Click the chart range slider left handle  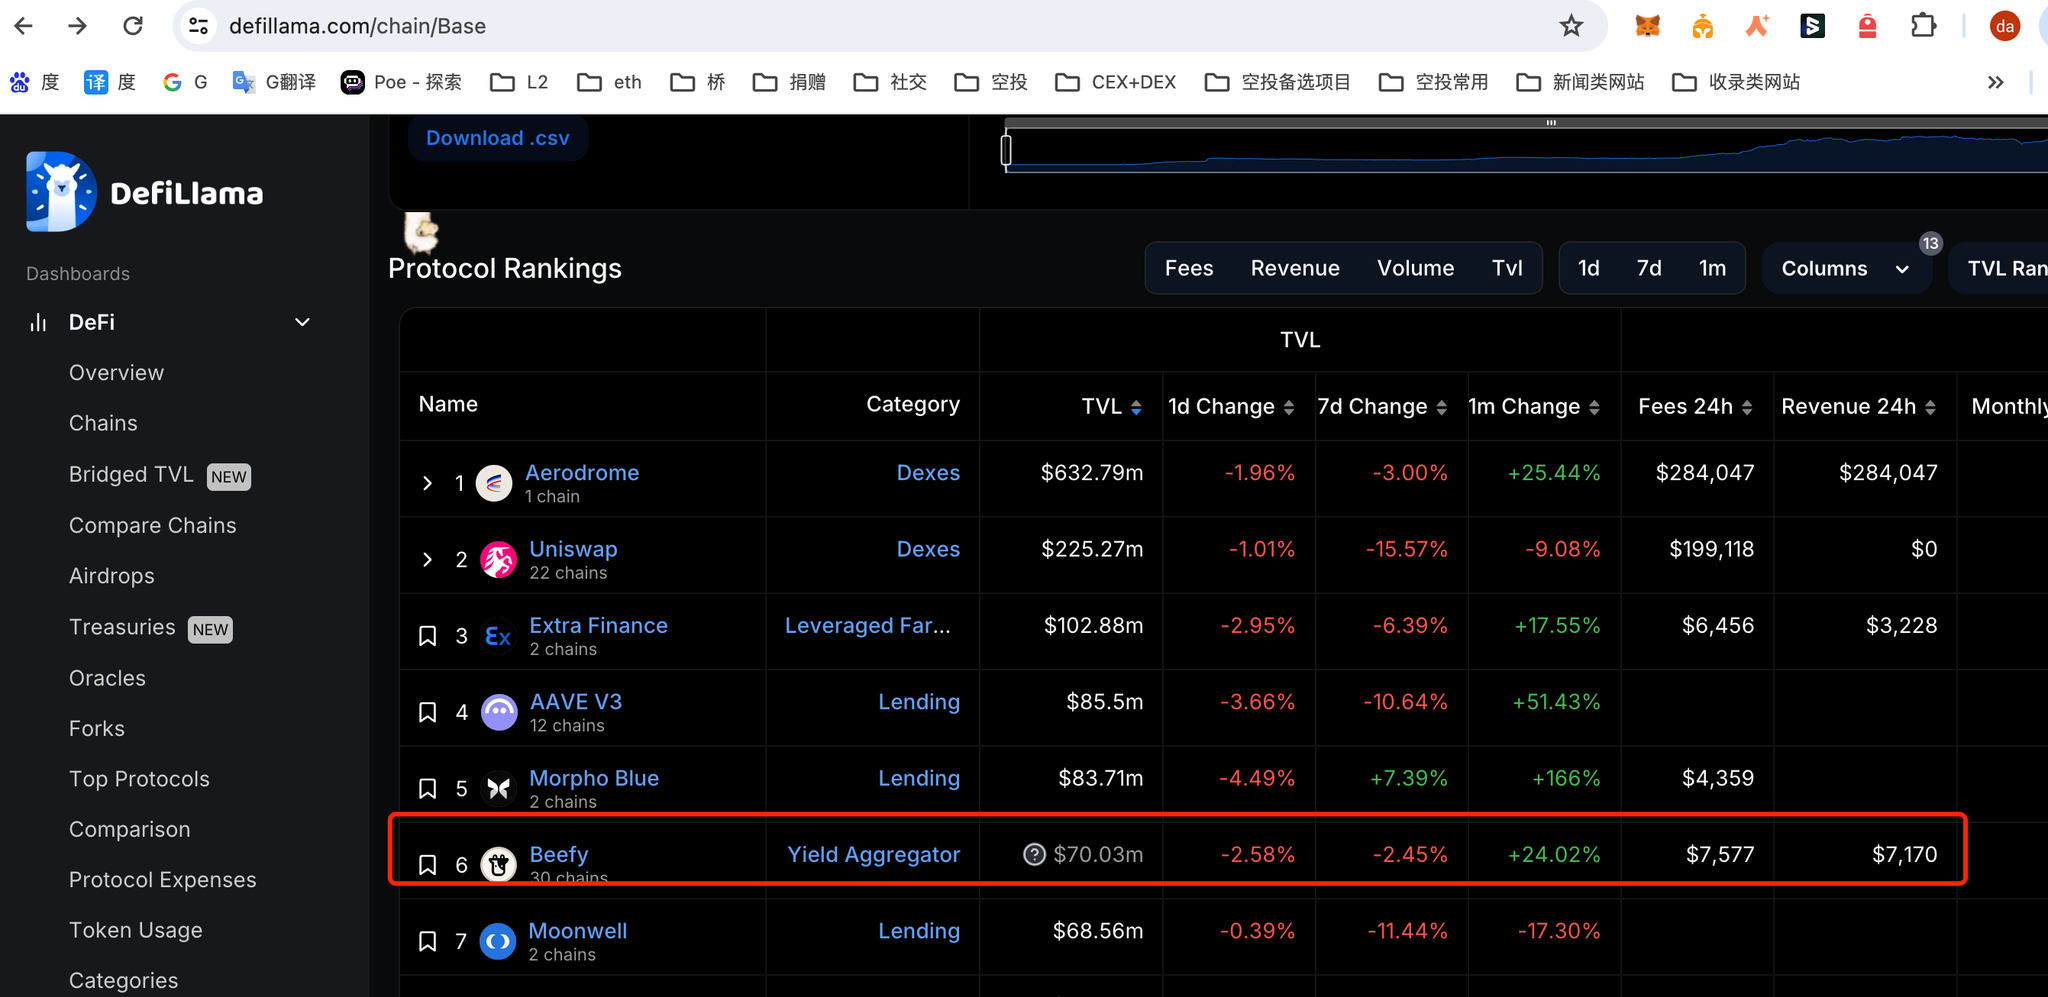pos(1006,150)
